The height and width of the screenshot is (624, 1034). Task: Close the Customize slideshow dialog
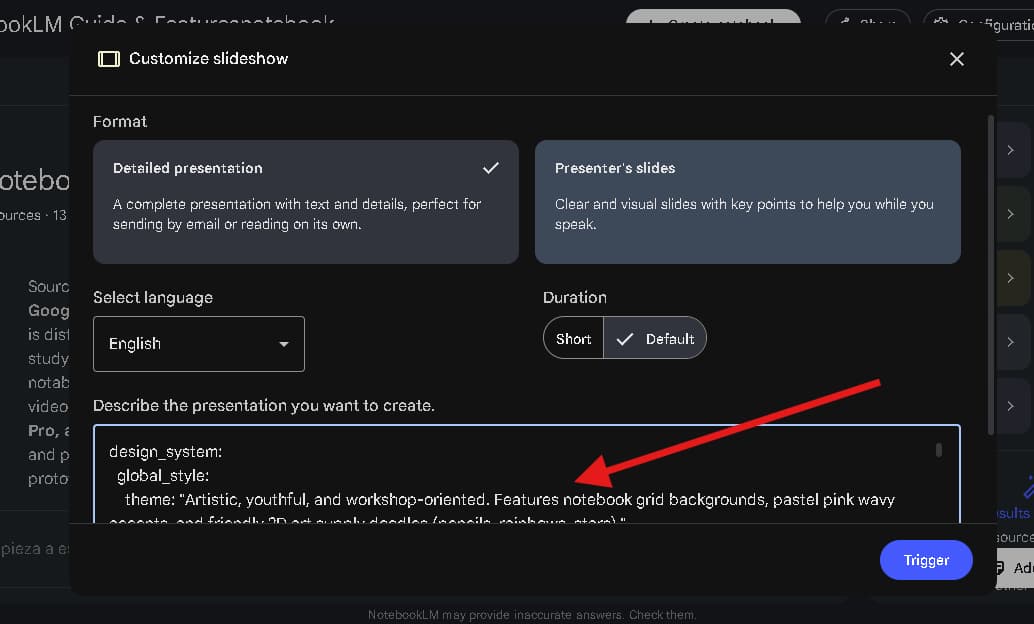click(957, 59)
